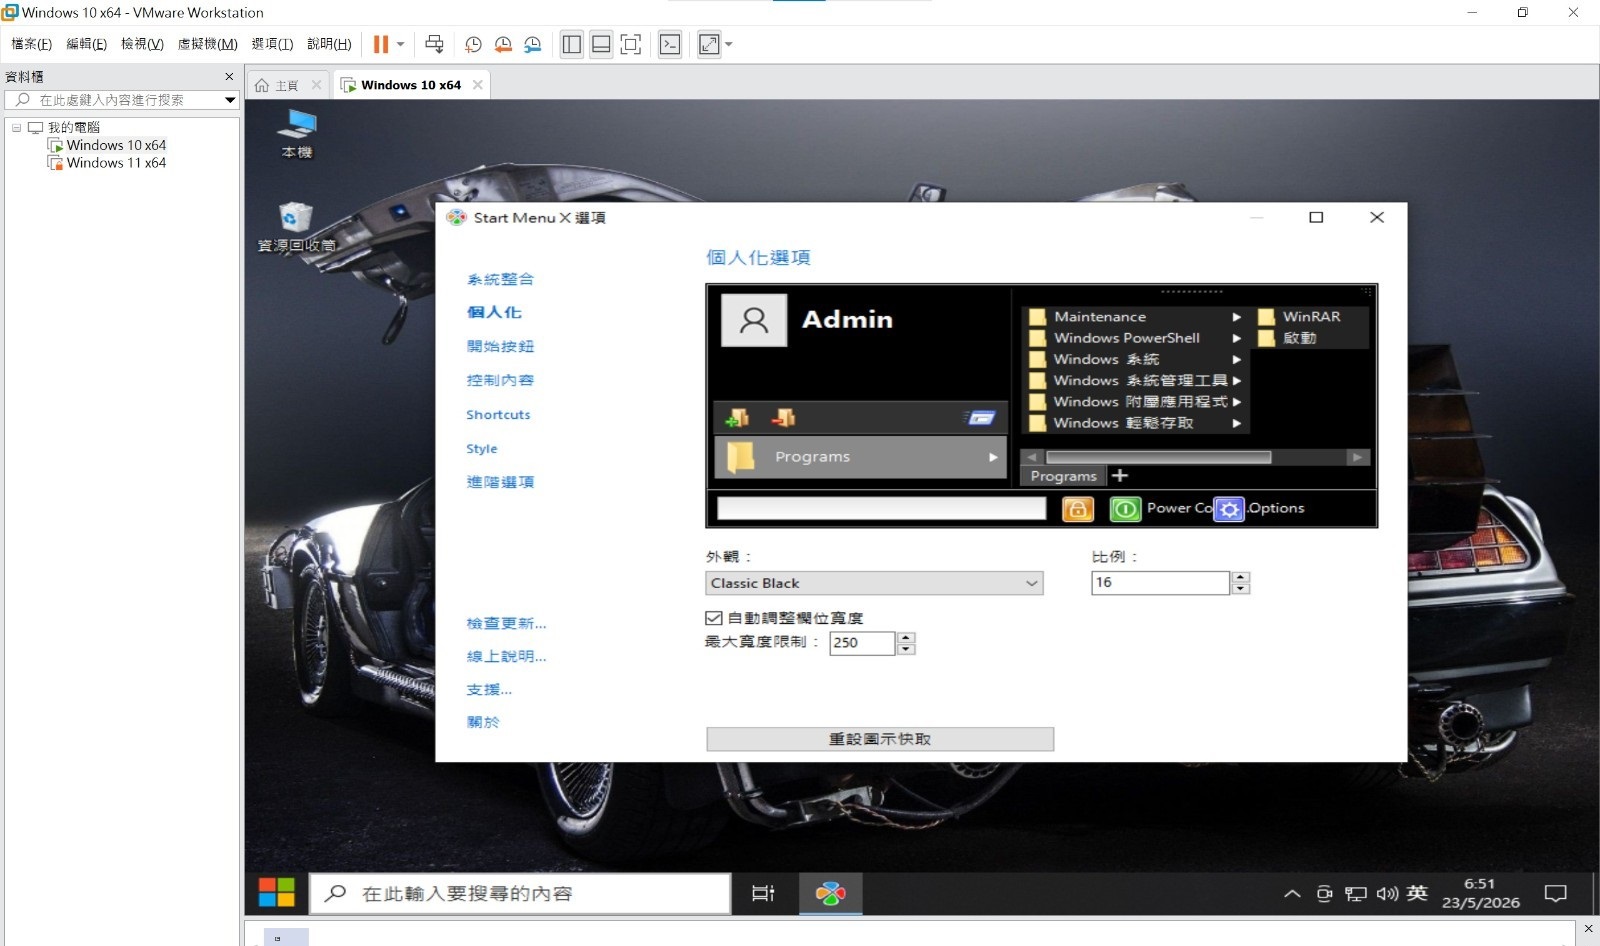Decrease 最大寬度限制 with the down arrow
Screen dimensions: 1600x946
click(906, 649)
